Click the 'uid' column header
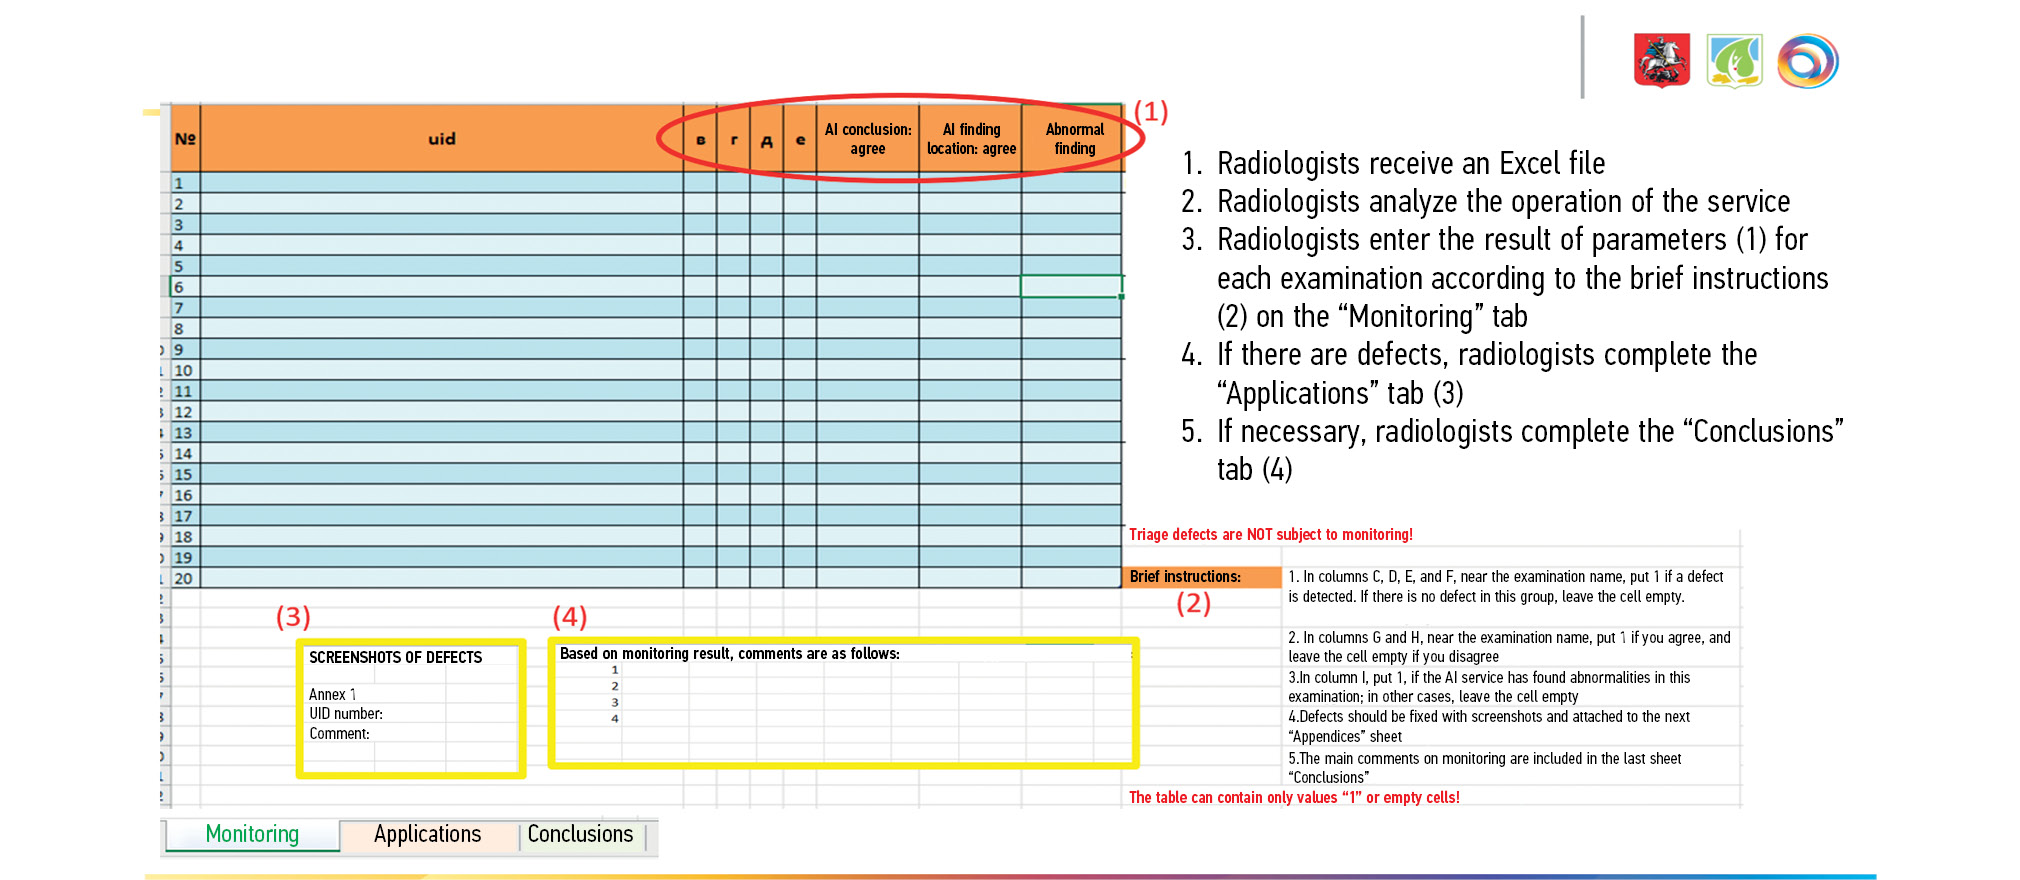Viewport: 2020px width, 880px height. pos(441,139)
